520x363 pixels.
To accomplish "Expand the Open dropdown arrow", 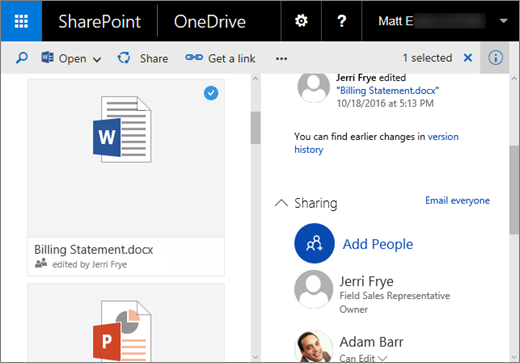I will (x=97, y=60).
